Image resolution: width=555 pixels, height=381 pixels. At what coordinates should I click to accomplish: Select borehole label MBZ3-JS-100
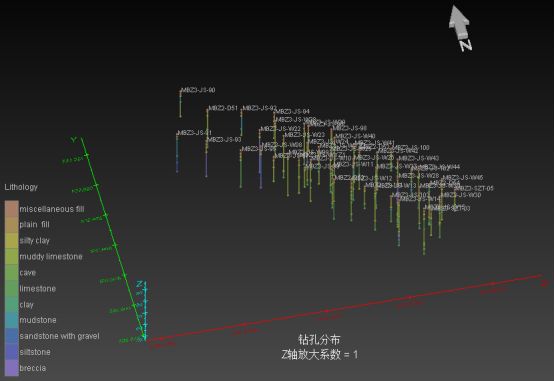click(x=411, y=147)
